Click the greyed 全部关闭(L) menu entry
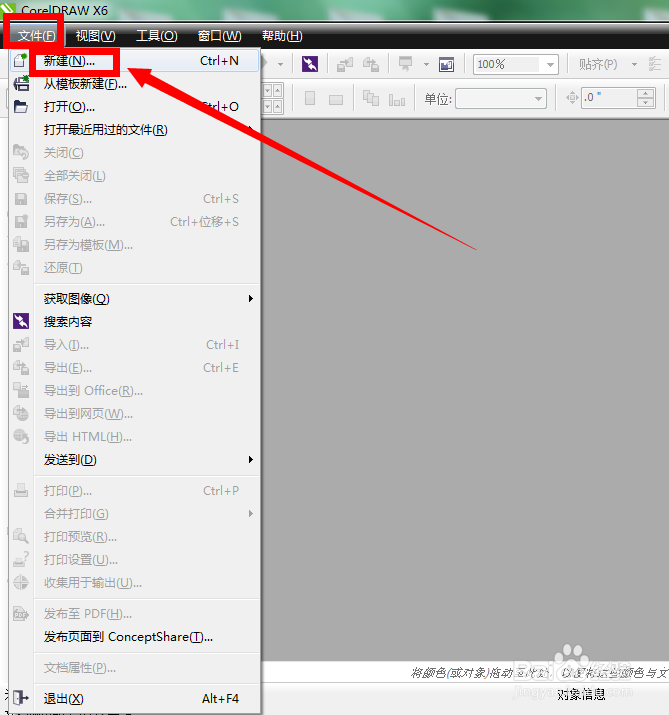This screenshot has height=715, width=669. pyautogui.click(x=135, y=176)
